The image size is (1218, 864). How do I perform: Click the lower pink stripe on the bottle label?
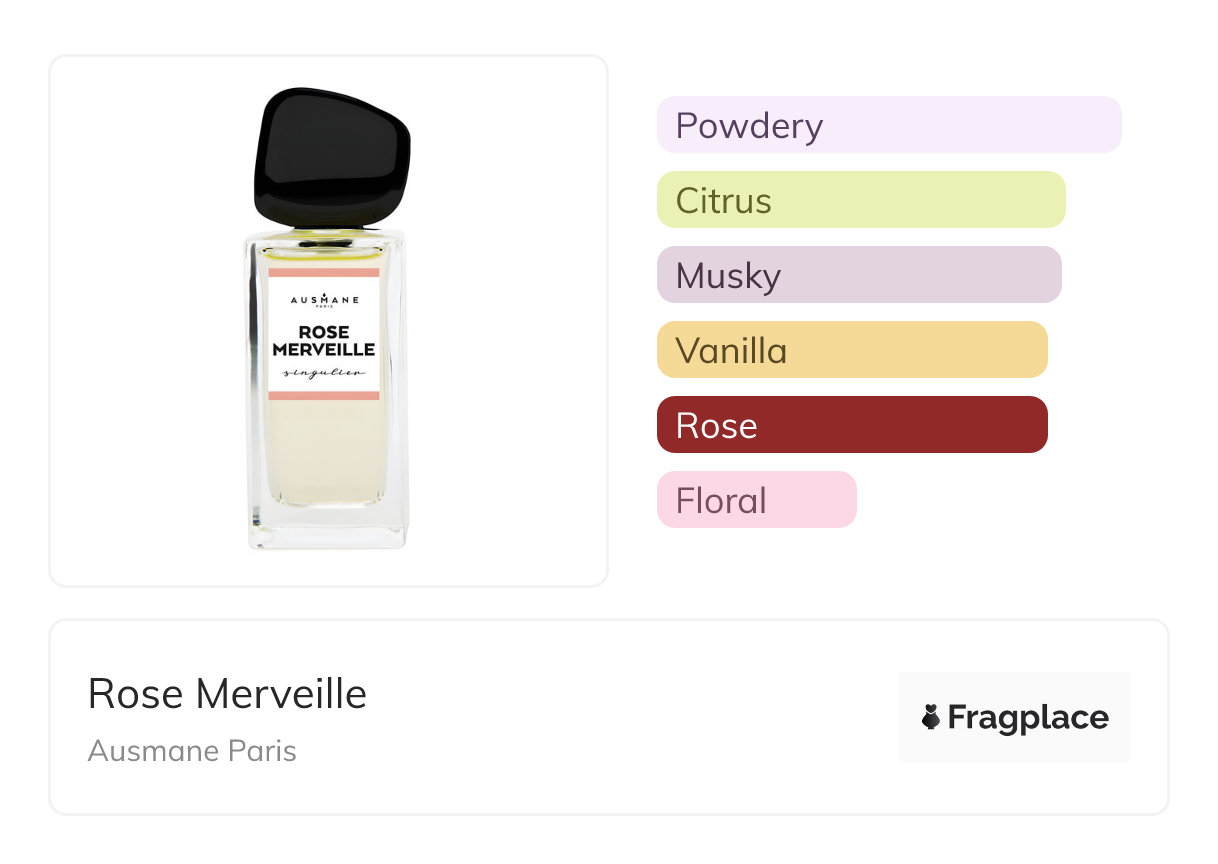click(324, 396)
